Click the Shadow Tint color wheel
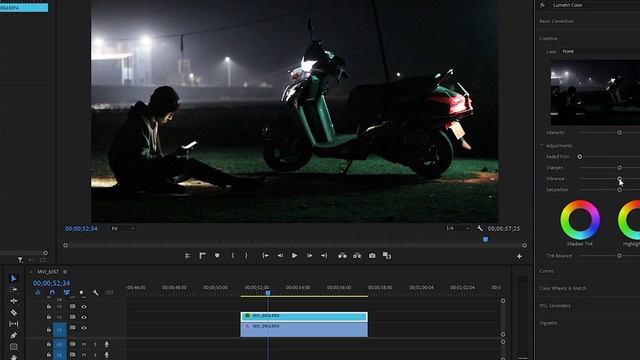The image size is (640, 360). (580, 220)
